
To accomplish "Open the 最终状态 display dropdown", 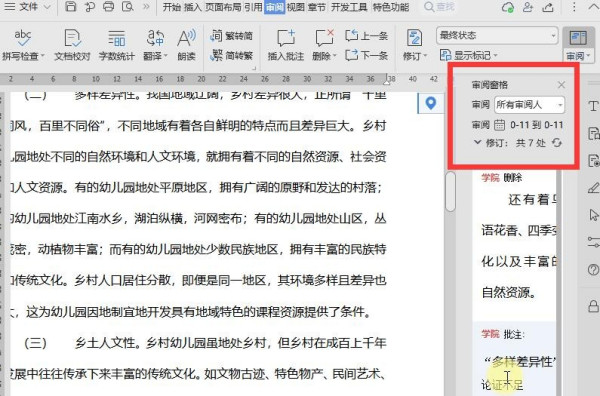I will pyautogui.click(x=497, y=36).
